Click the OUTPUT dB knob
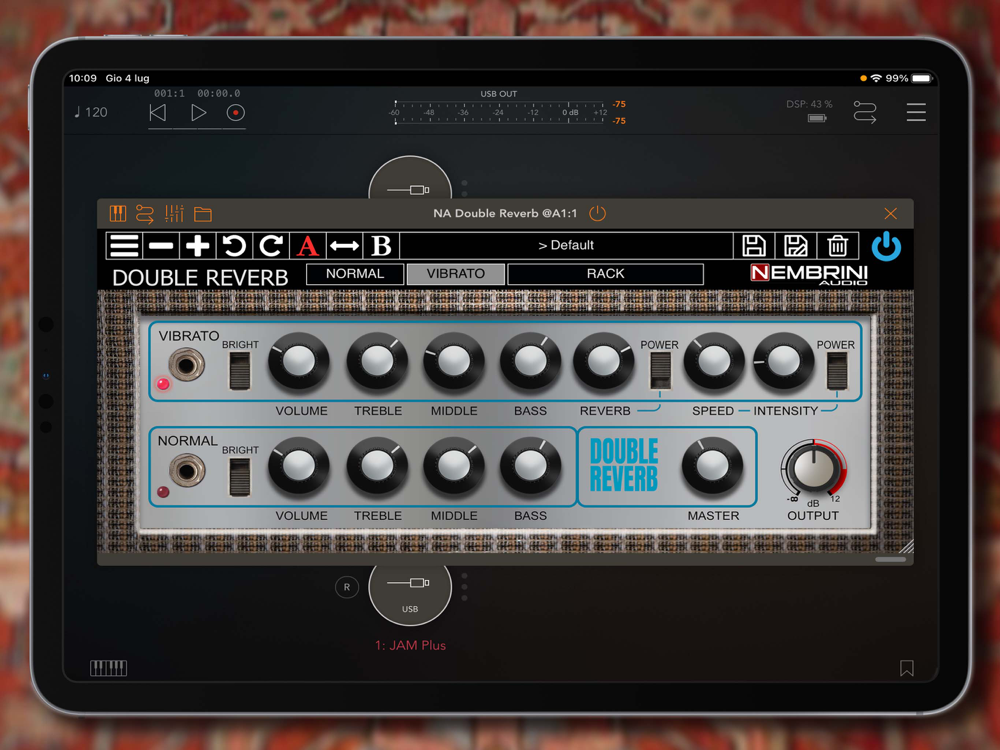 (x=813, y=469)
